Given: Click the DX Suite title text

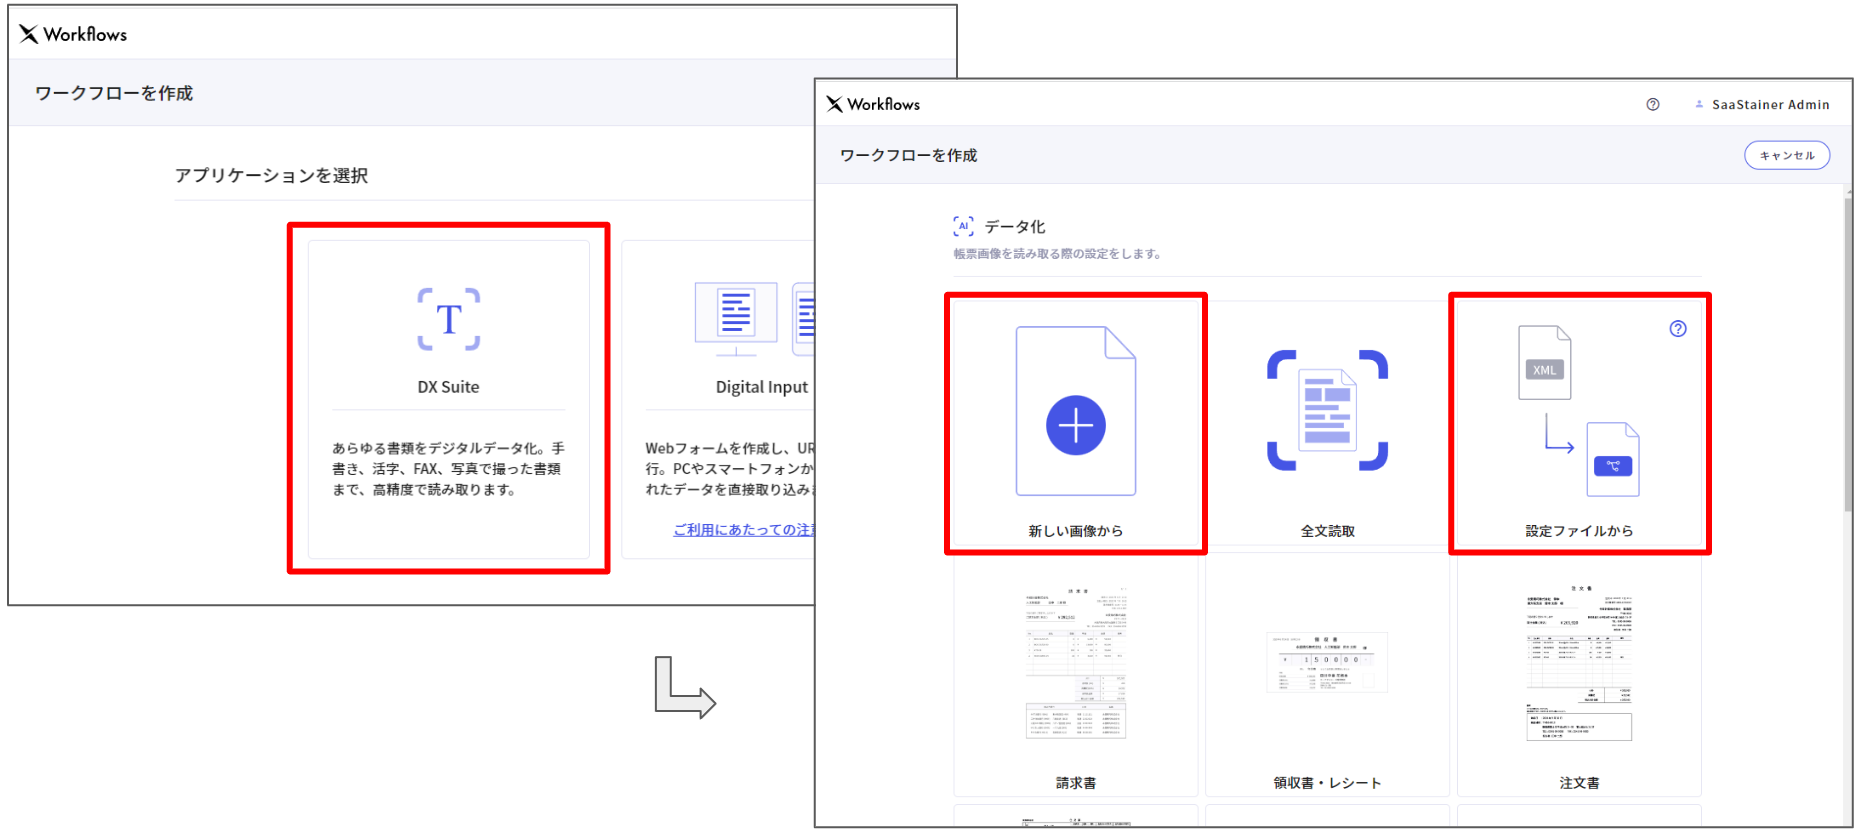Looking at the screenshot, I should pyautogui.click(x=448, y=387).
